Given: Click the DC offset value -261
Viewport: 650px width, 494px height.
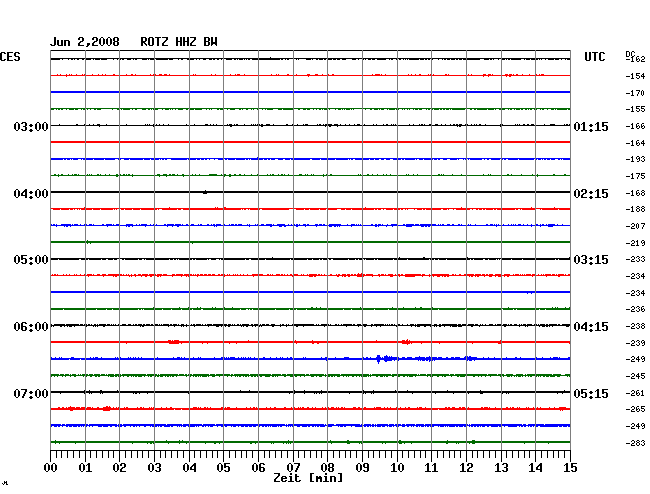Looking at the screenshot, I should point(635,393).
